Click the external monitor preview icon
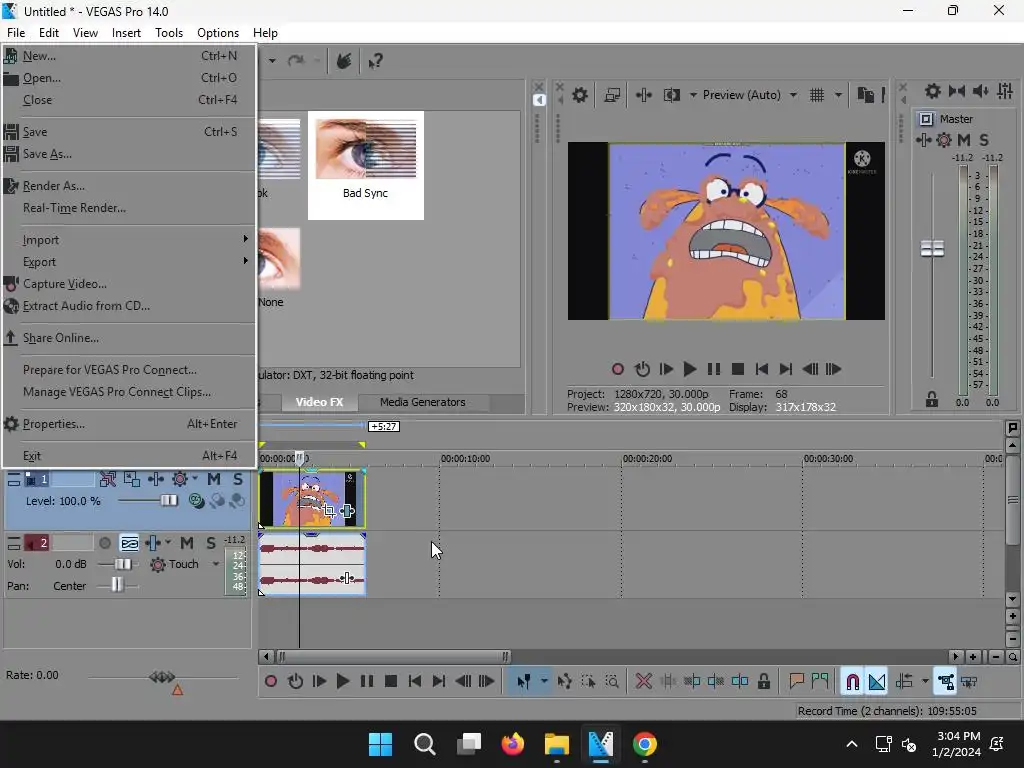Screen dimensions: 1024x768 click(x=612, y=95)
